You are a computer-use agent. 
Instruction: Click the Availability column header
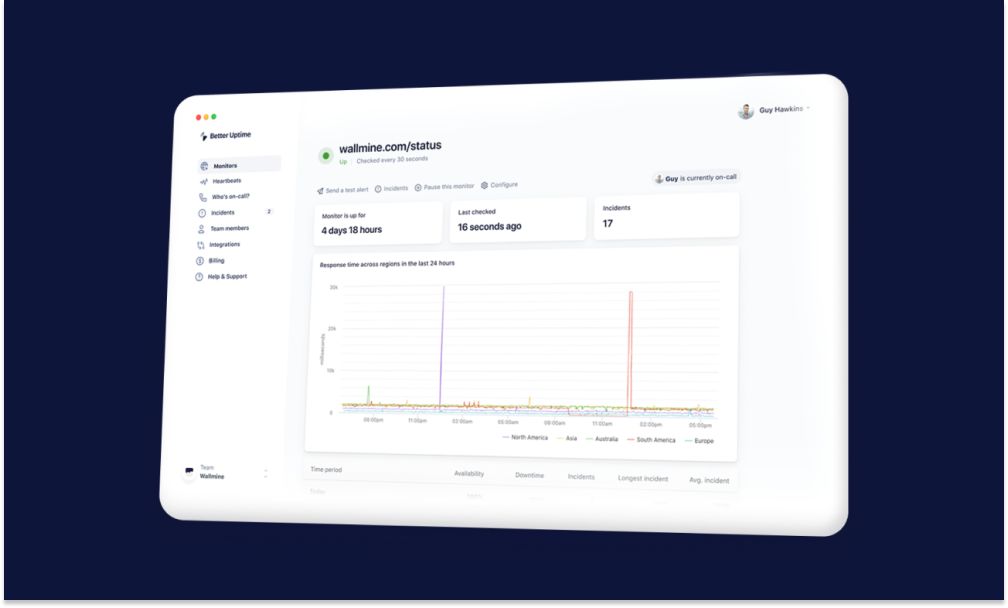(469, 474)
